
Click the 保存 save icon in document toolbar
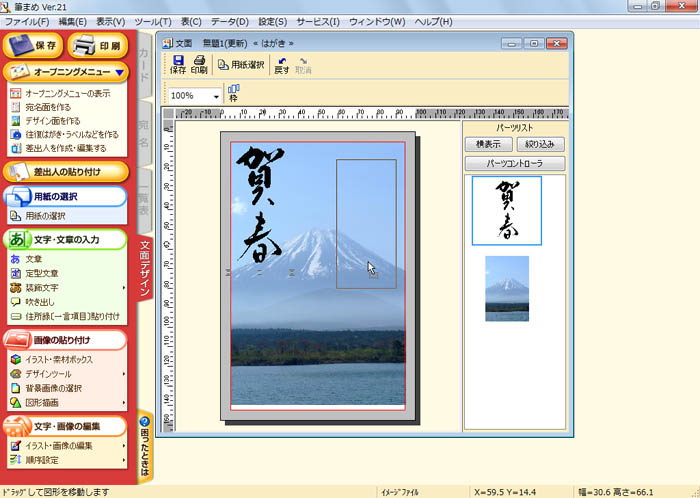[x=178, y=65]
